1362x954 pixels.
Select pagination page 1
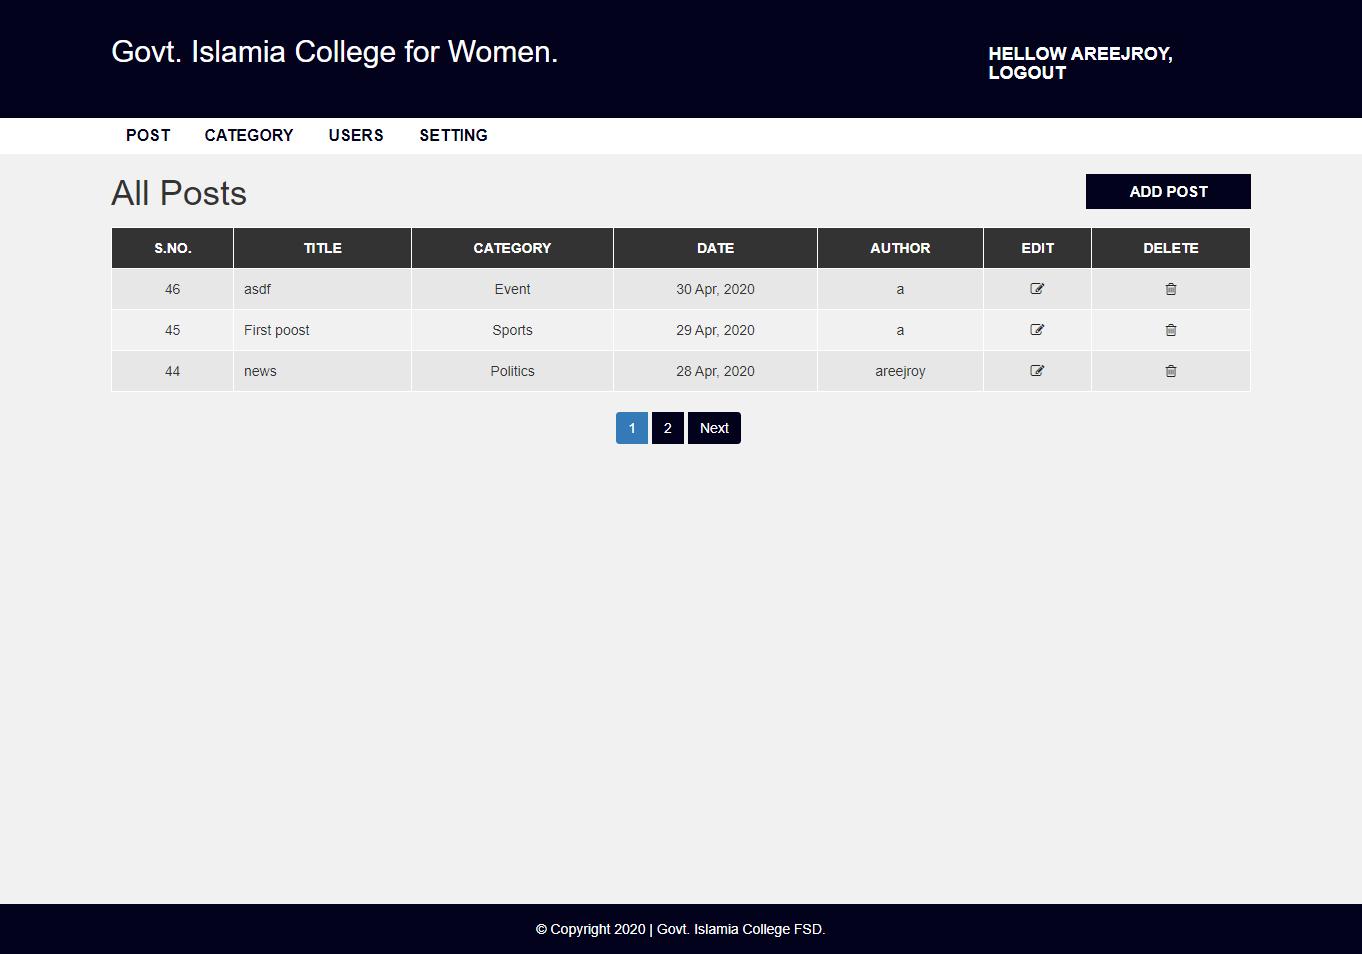tap(631, 428)
